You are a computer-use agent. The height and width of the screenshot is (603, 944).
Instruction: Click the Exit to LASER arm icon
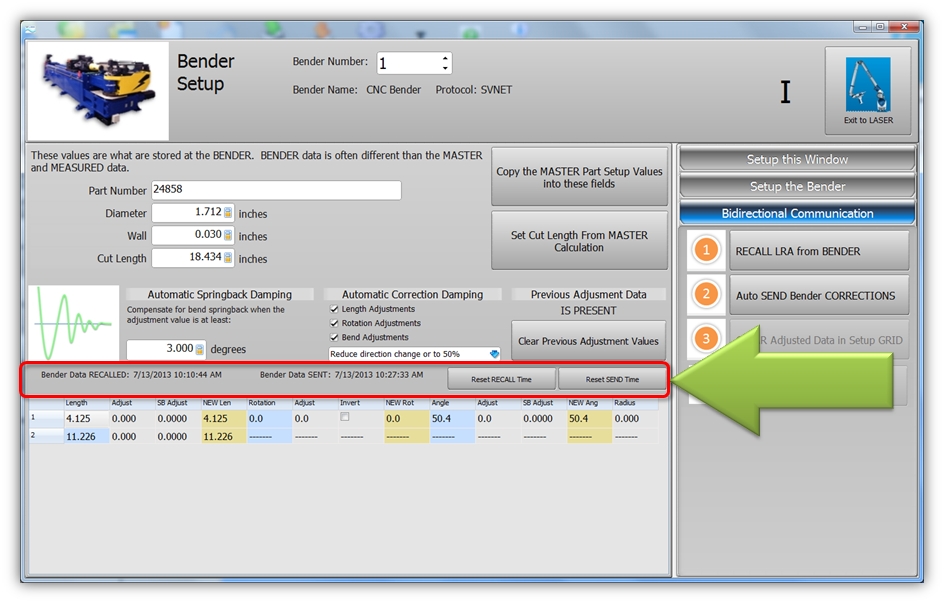[x=867, y=88]
